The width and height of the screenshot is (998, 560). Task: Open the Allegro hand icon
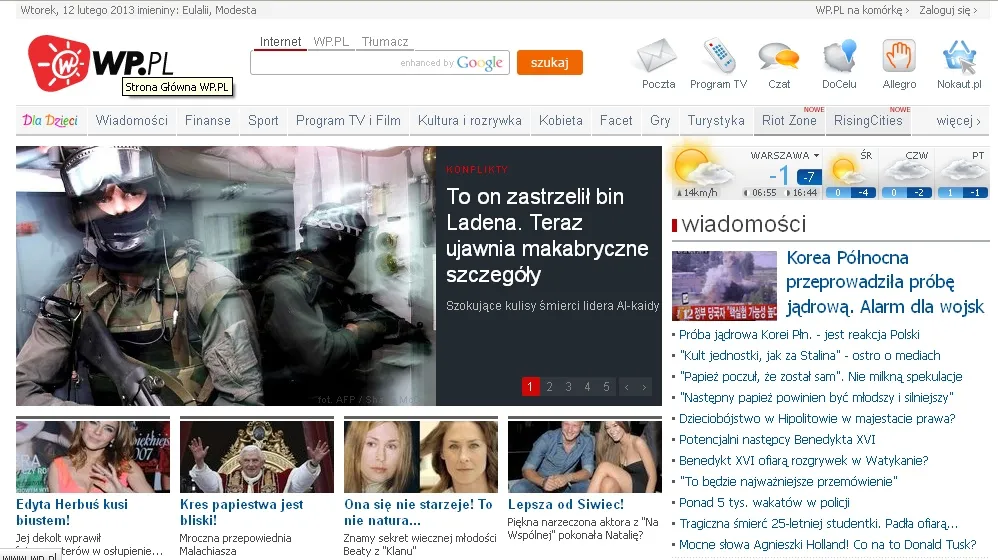tap(899, 56)
